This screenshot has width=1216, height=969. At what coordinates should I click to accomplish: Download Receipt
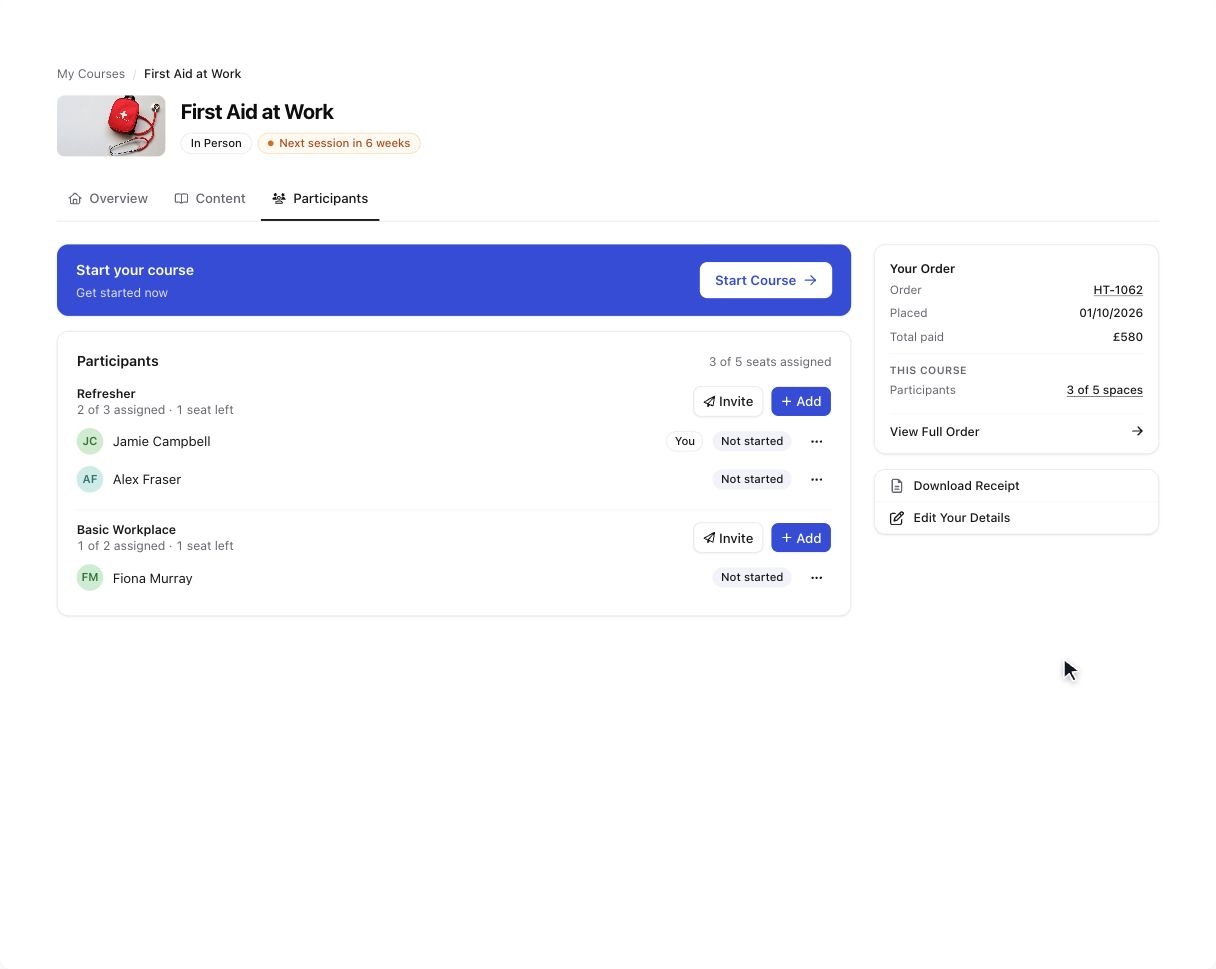(x=1016, y=486)
